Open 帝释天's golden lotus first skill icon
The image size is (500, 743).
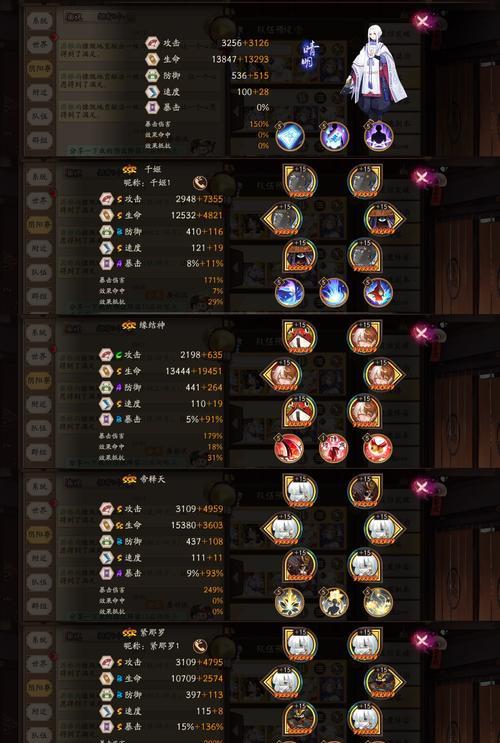pos(289,602)
